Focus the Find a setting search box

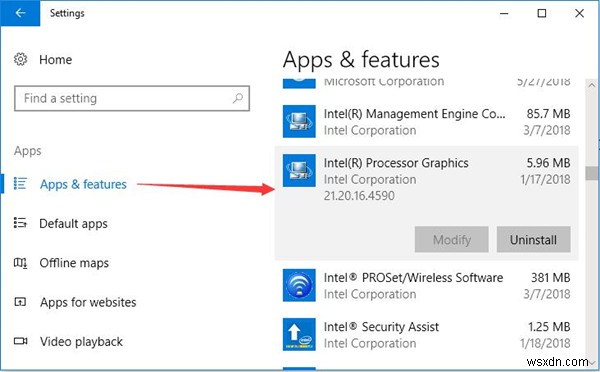click(x=132, y=98)
